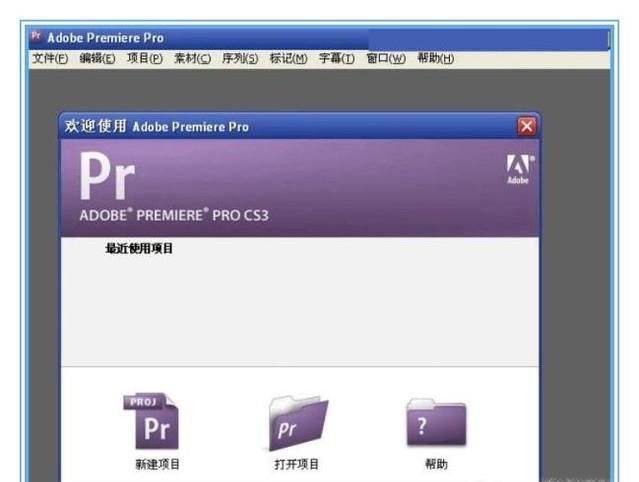
Task: Open the 帮助(H) menu in the menu bar
Action: pyautogui.click(x=435, y=59)
